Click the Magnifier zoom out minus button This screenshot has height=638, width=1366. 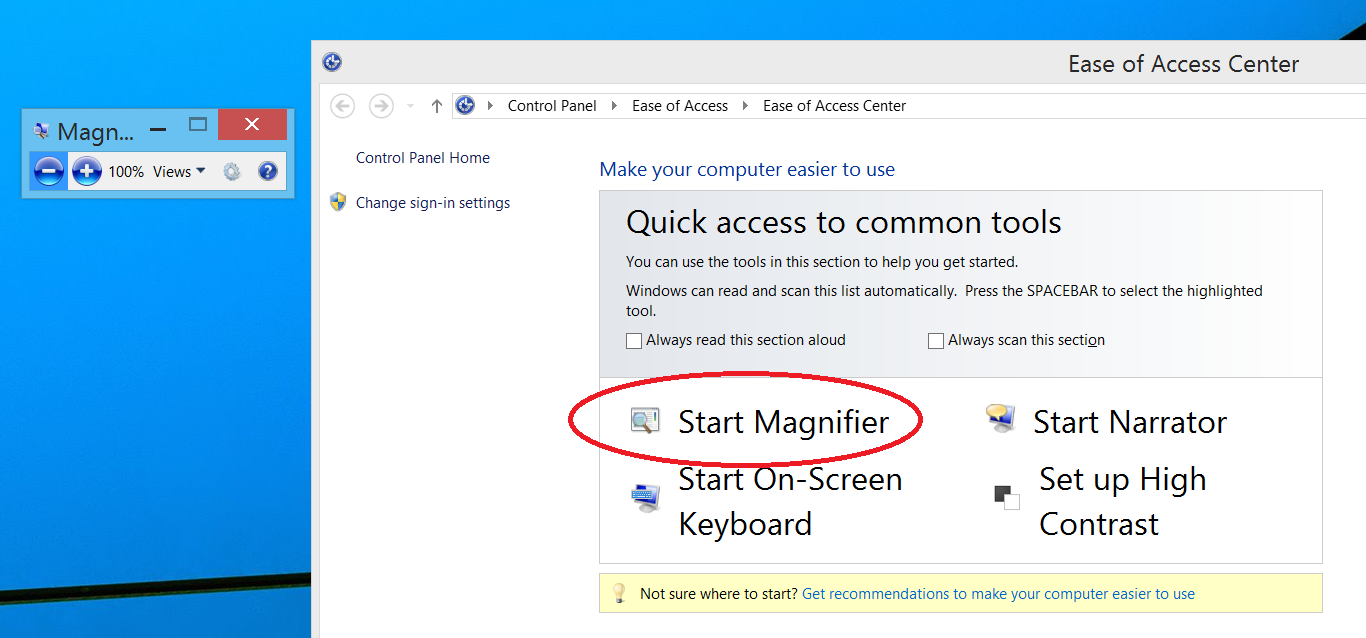point(48,171)
